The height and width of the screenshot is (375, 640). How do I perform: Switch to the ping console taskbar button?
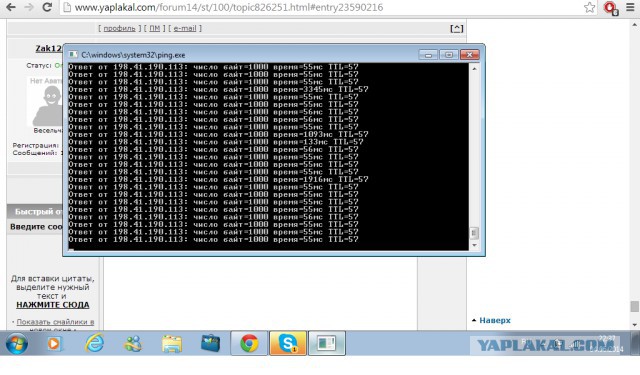pyautogui.click(x=327, y=343)
